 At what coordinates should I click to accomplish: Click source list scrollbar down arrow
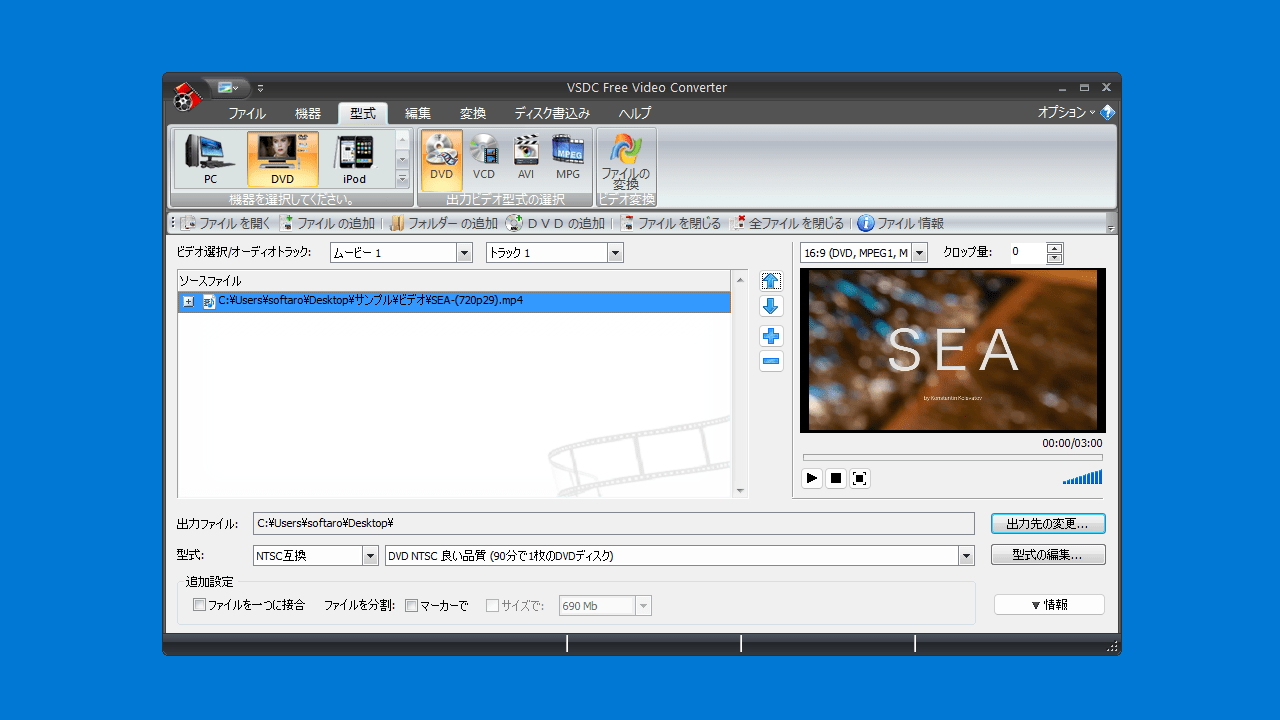pyautogui.click(x=740, y=491)
